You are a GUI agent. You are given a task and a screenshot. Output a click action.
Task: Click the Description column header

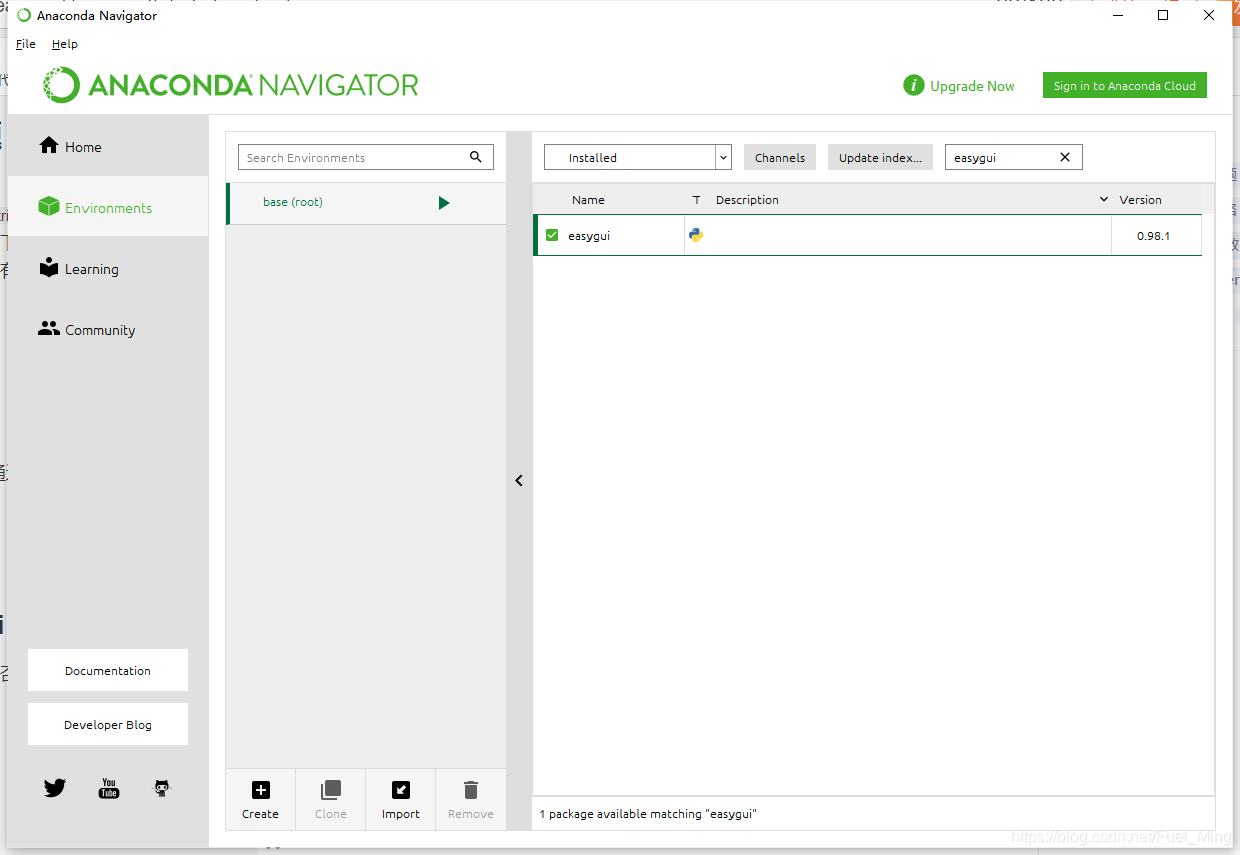[747, 200]
